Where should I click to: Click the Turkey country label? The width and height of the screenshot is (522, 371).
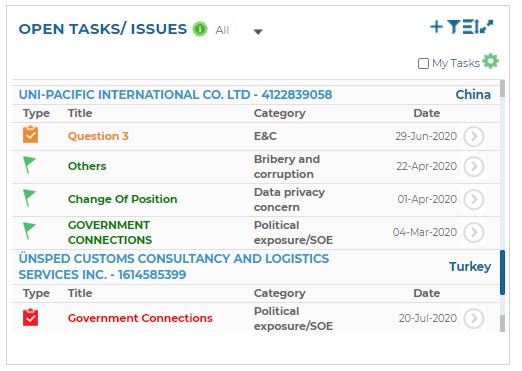pos(470,267)
